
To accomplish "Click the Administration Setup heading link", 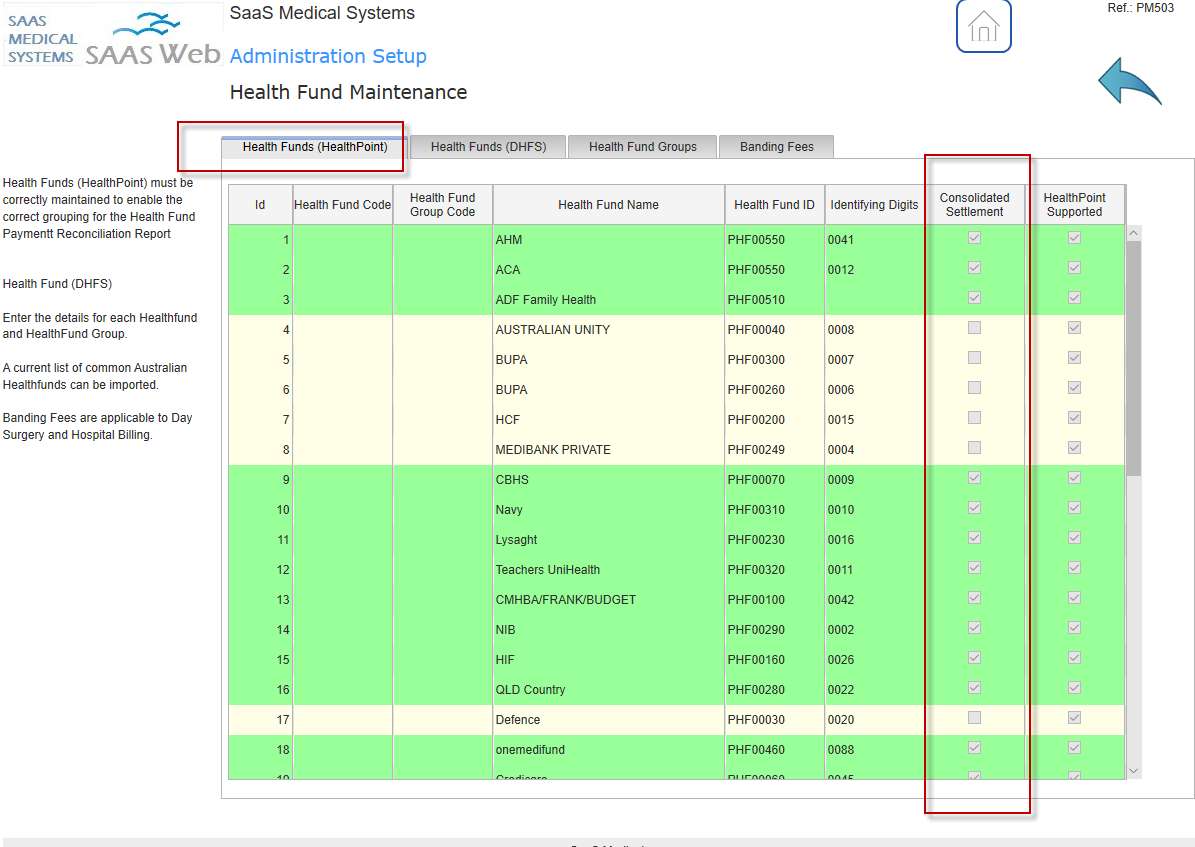I will pos(328,56).
